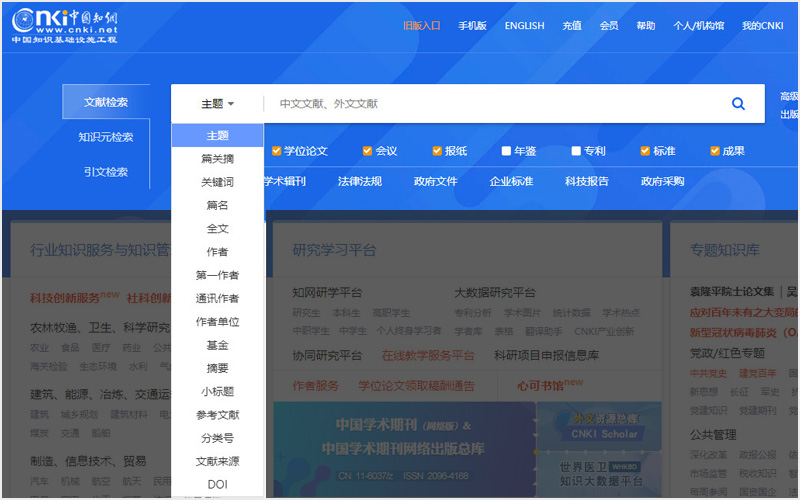The width and height of the screenshot is (800, 500).
Task: Toggle the 标准 checkbox
Action: 645,151
